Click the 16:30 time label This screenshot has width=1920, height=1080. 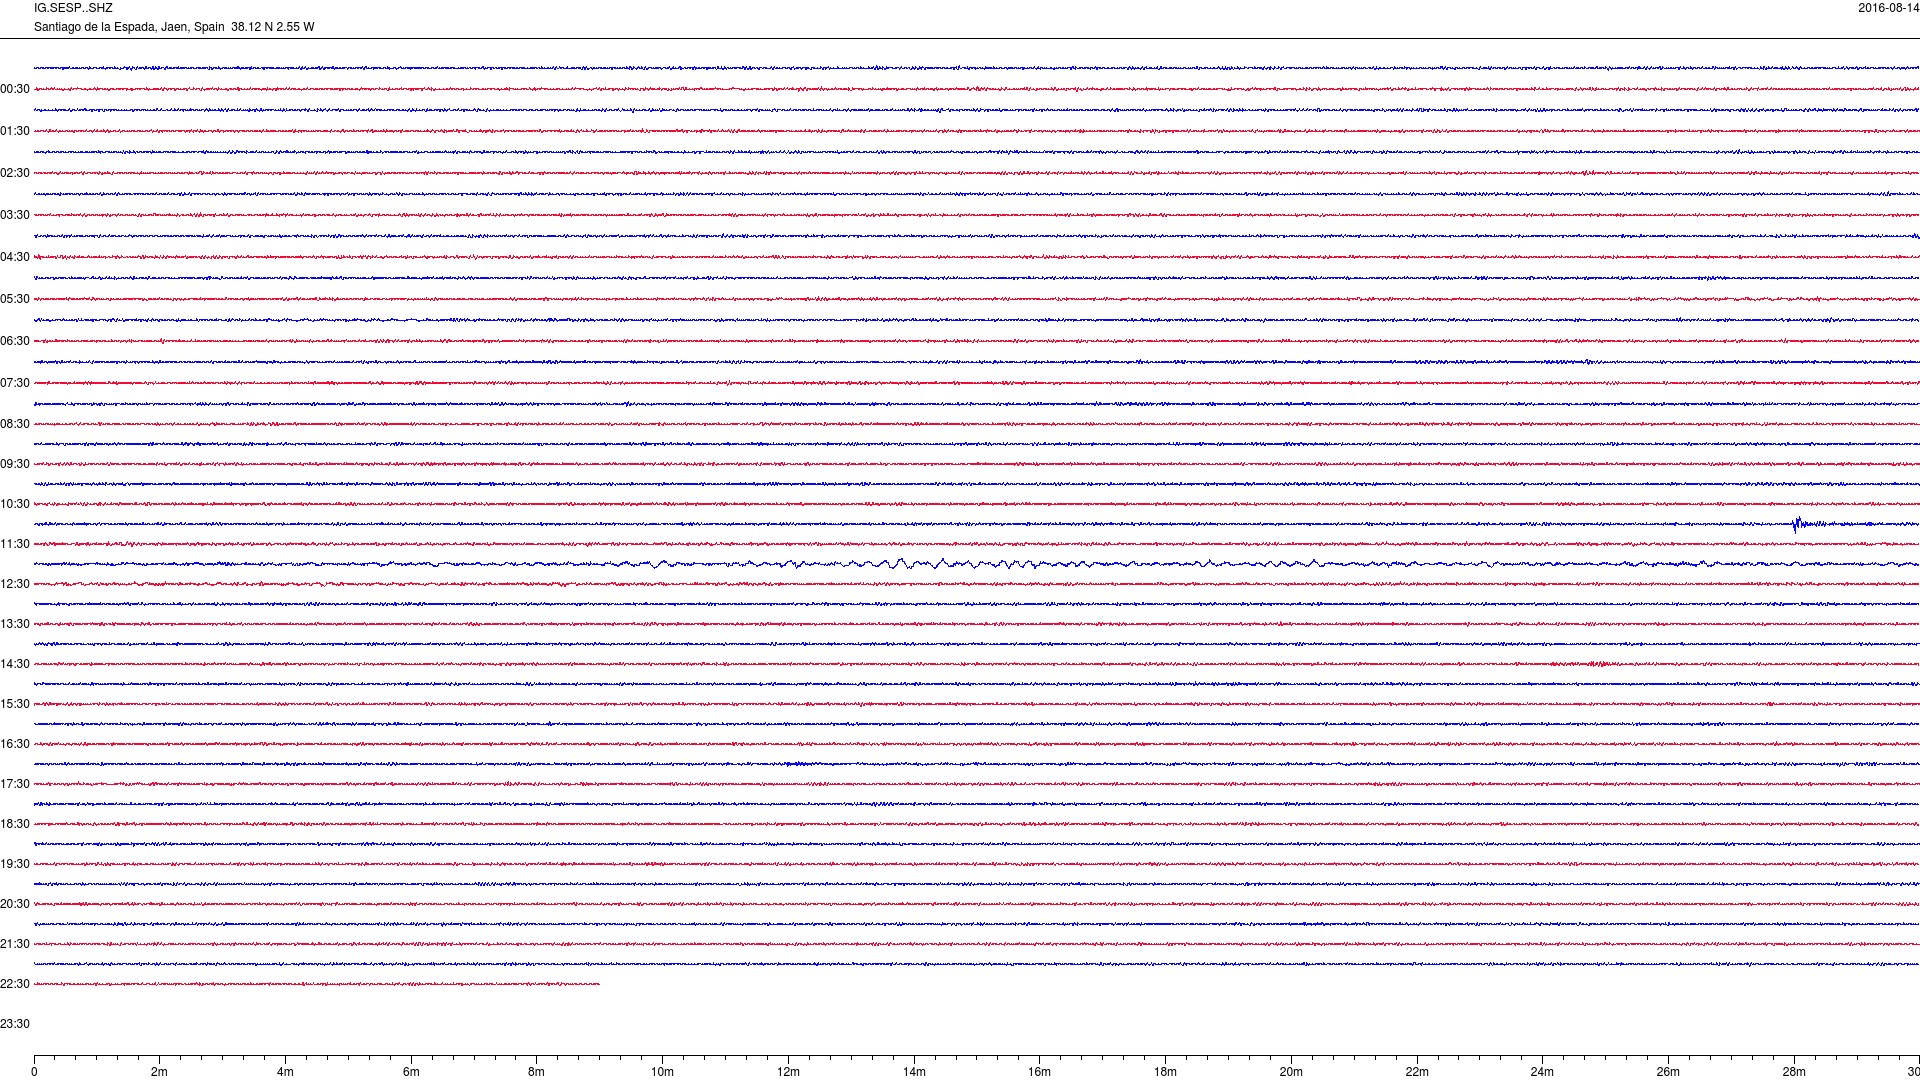pos(15,744)
